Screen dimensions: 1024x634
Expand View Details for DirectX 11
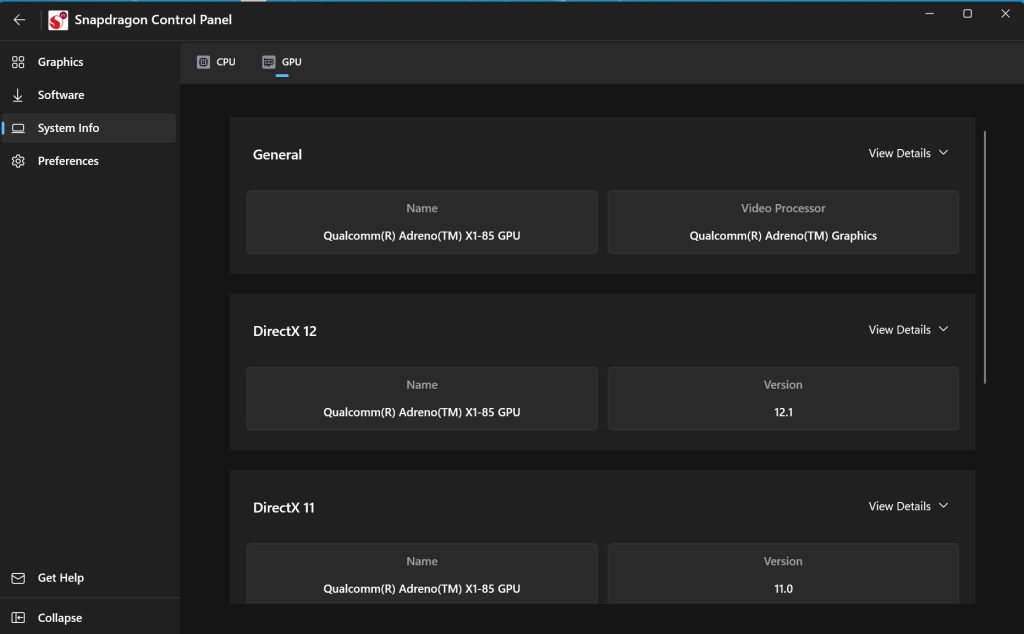click(x=906, y=506)
